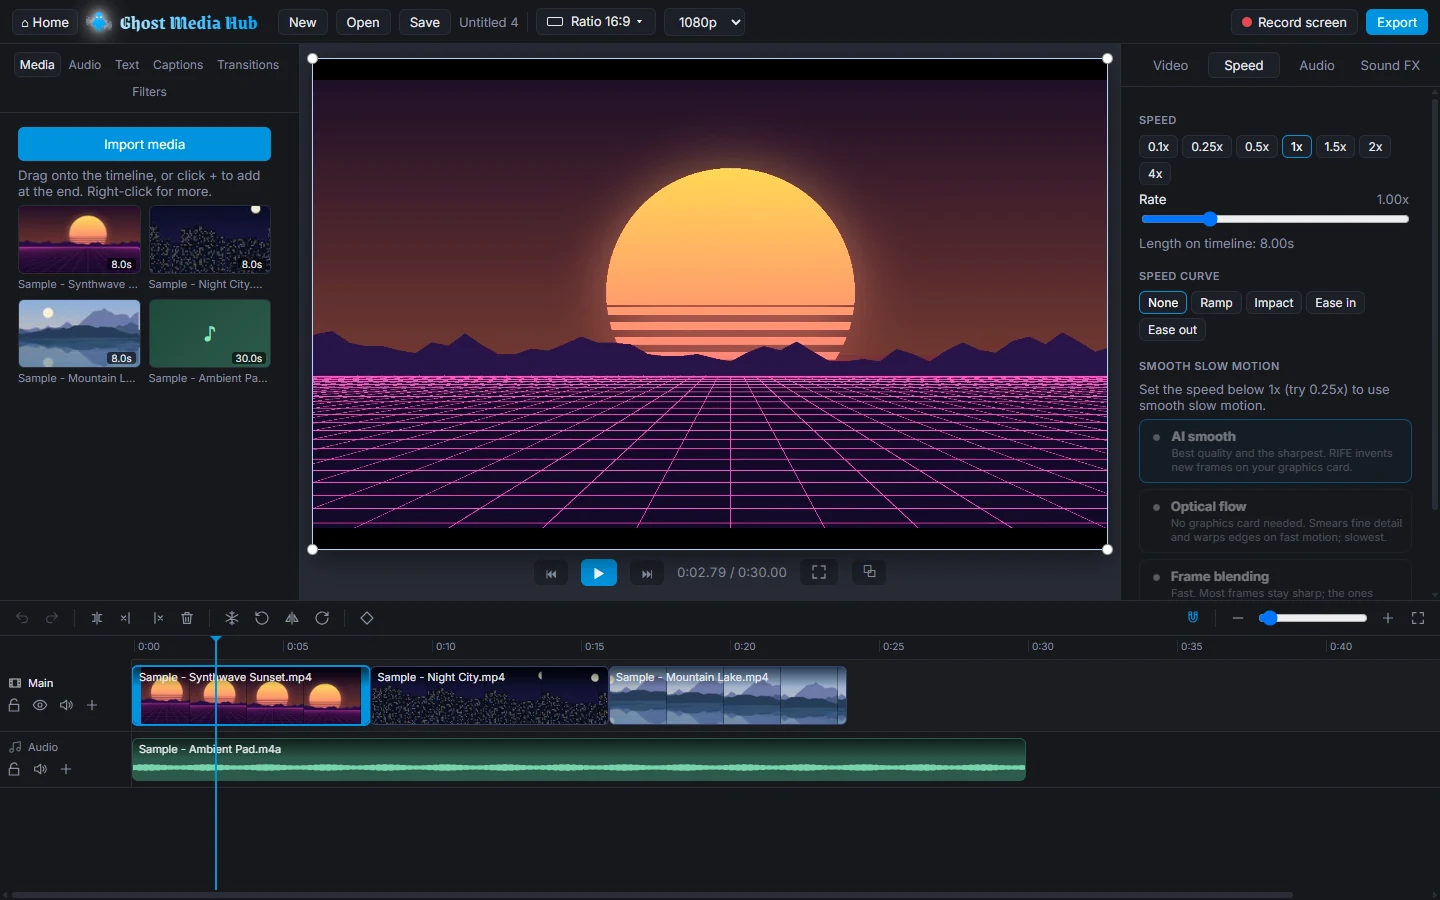Screen dimensions: 1440x900
Task: Select the Night City media thumbnail
Action: (x=210, y=240)
